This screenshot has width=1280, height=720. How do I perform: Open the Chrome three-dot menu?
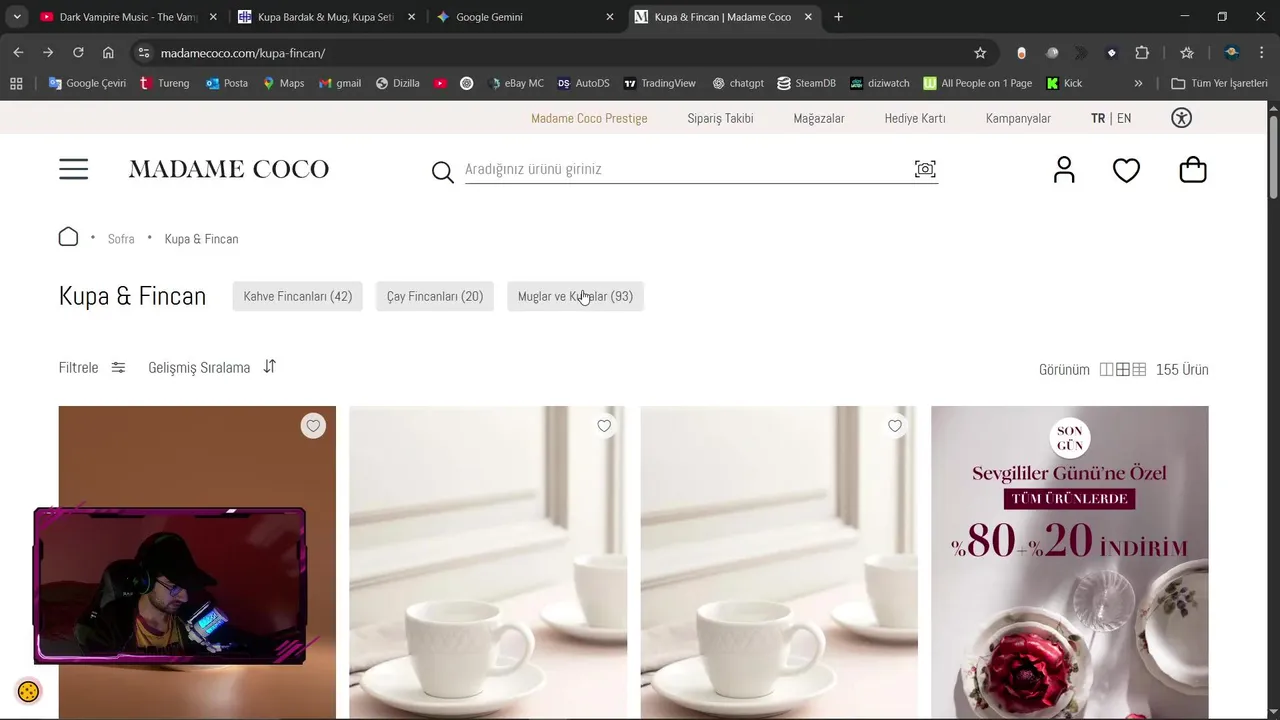pos(1262,53)
